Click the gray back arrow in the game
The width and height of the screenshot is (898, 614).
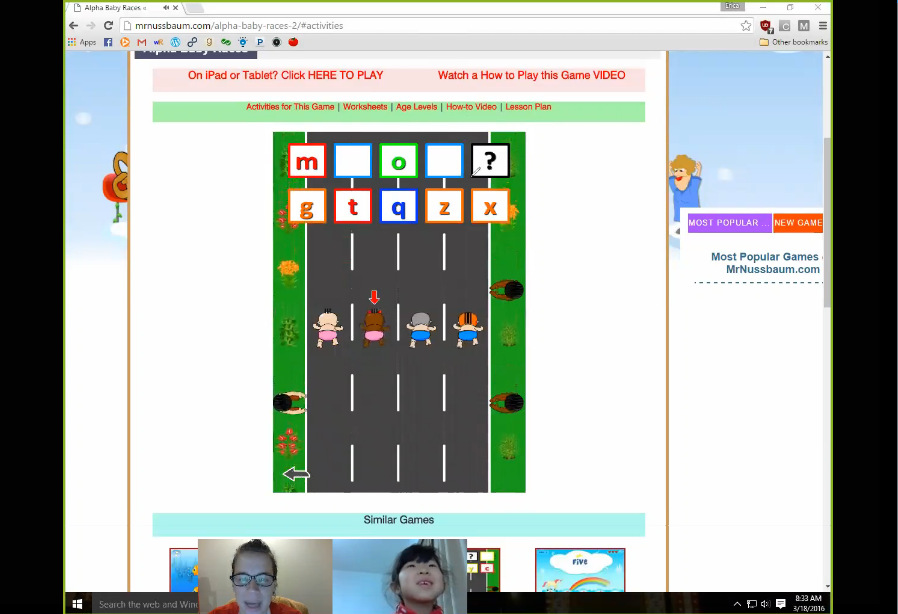pos(296,474)
